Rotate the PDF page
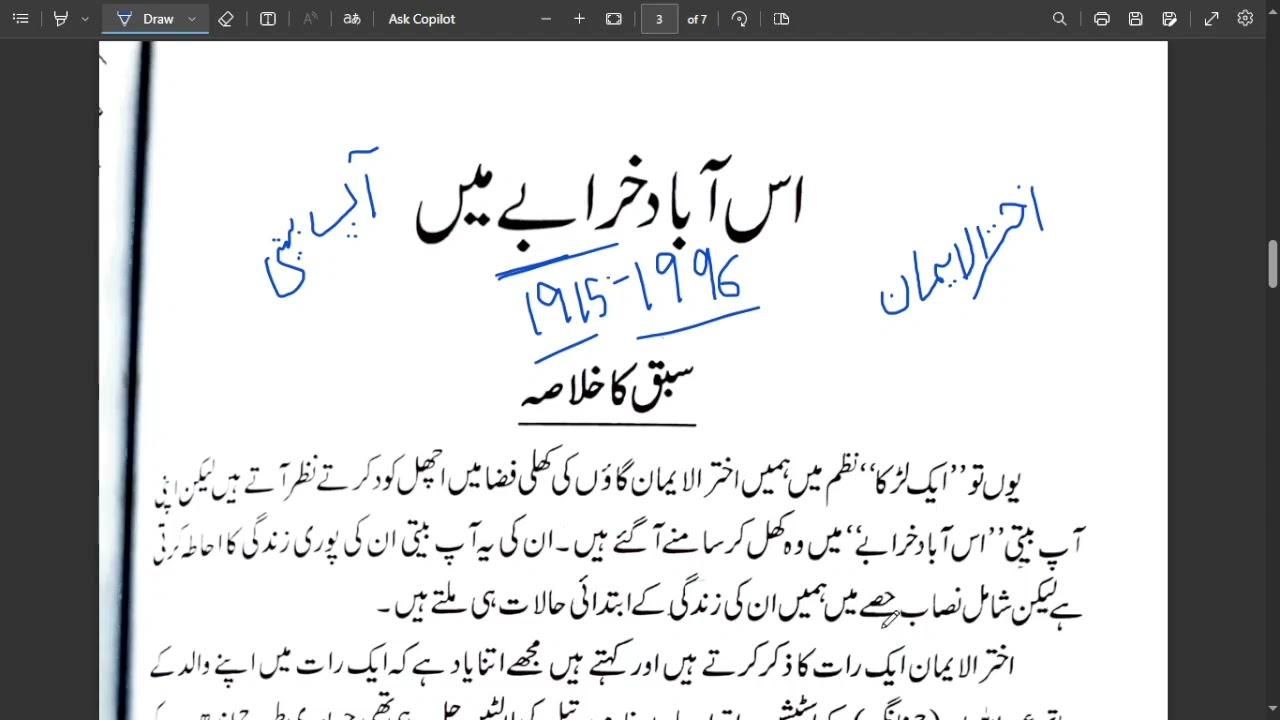This screenshot has height=720, width=1280. click(x=740, y=19)
